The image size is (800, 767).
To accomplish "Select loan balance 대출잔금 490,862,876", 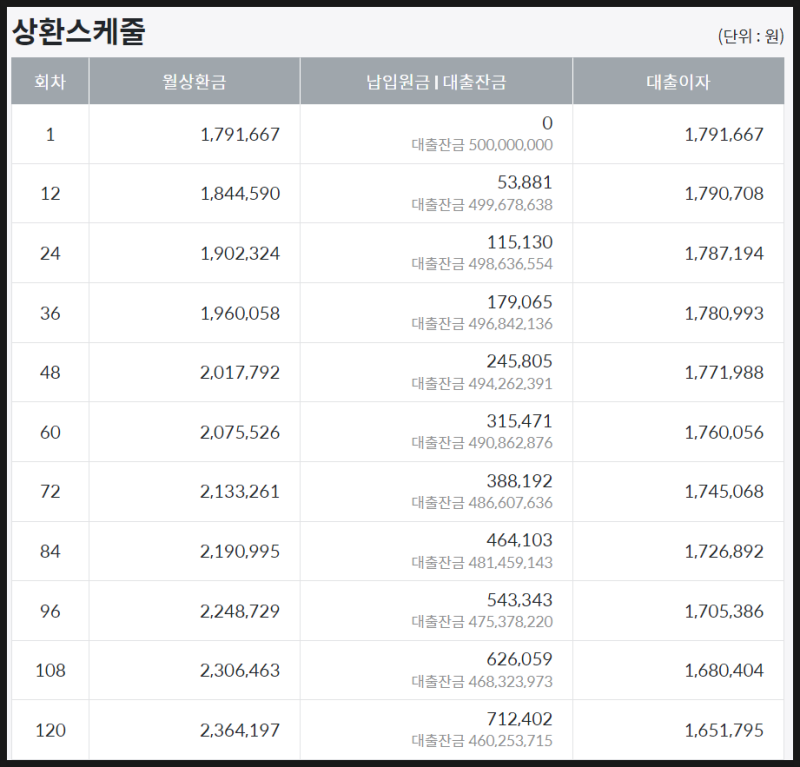I will [482, 443].
